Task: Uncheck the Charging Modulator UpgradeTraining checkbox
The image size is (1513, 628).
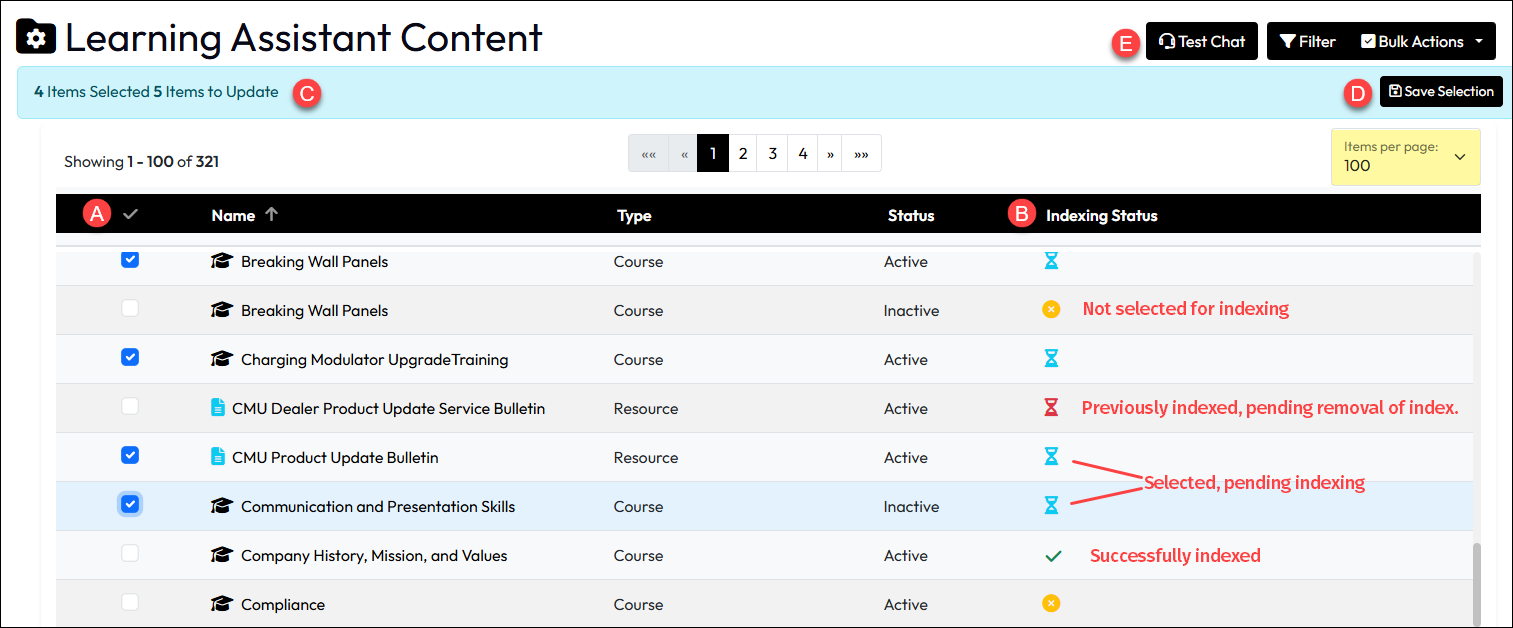Action: coord(130,358)
